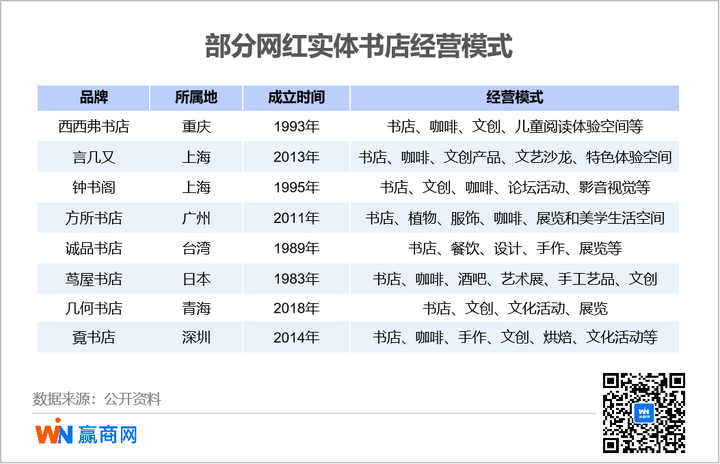Select the title 部分网红实体书店经营模式
Viewport: 720px width, 464px height.
pyautogui.click(x=358, y=46)
